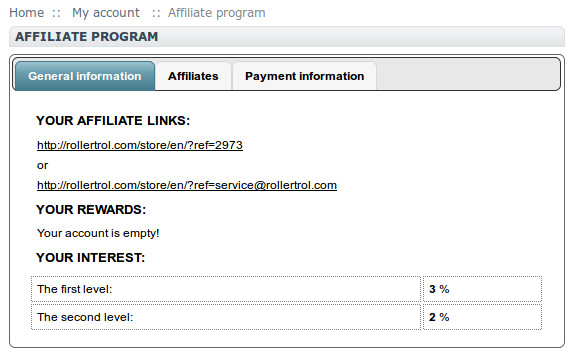Image resolution: width=574 pixels, height=364 pixels.
Task: Click 'The first level:' table cell
Action: [x=226, y=289]
